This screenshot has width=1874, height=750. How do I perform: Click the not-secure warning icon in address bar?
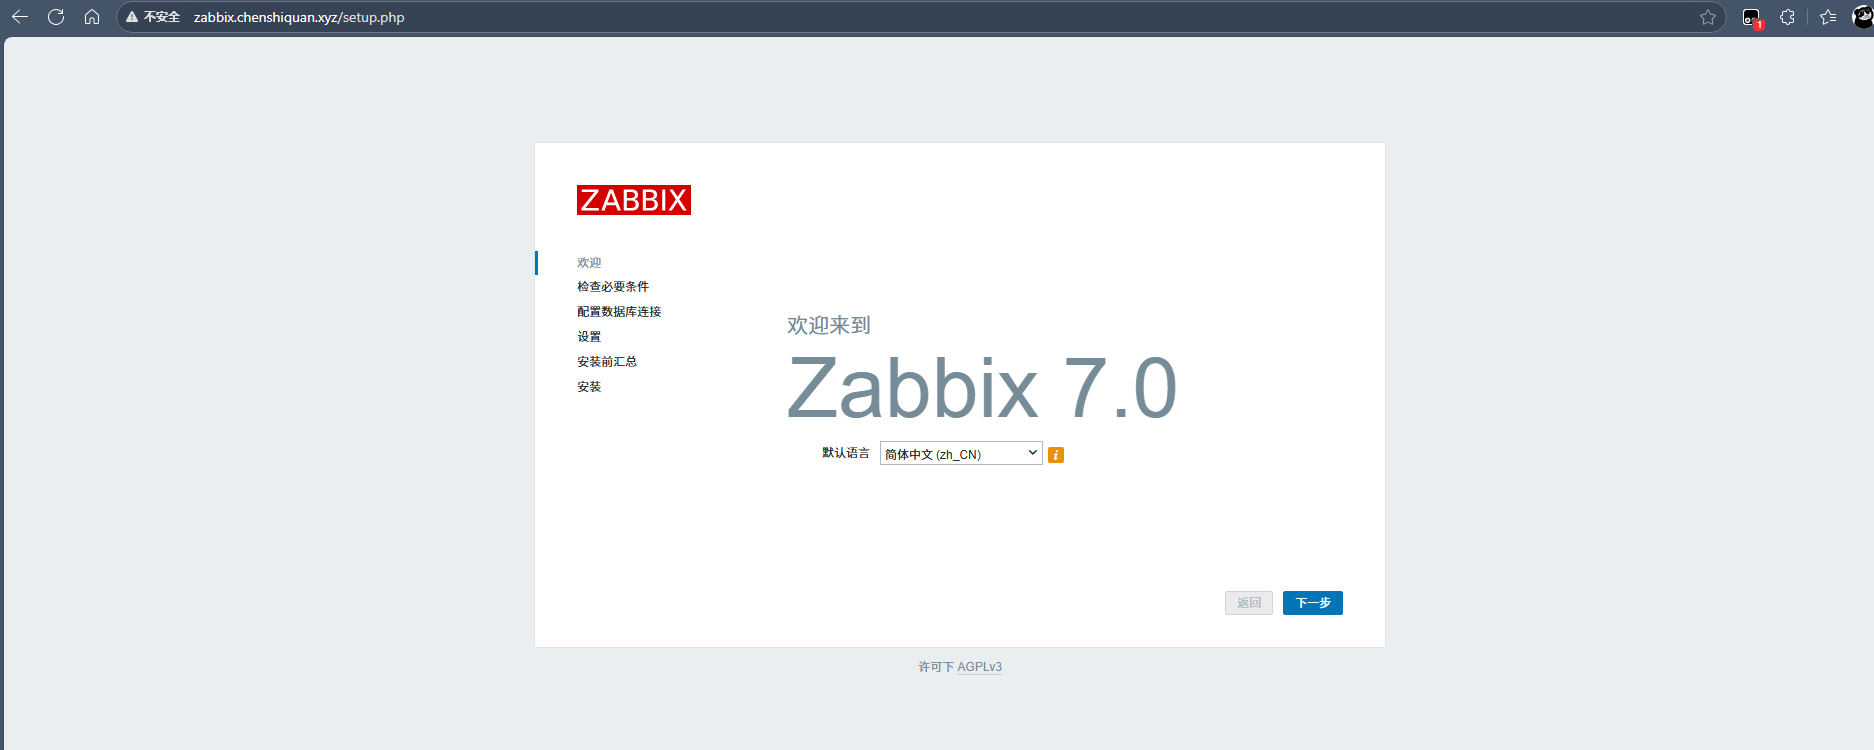click(132, 17)
